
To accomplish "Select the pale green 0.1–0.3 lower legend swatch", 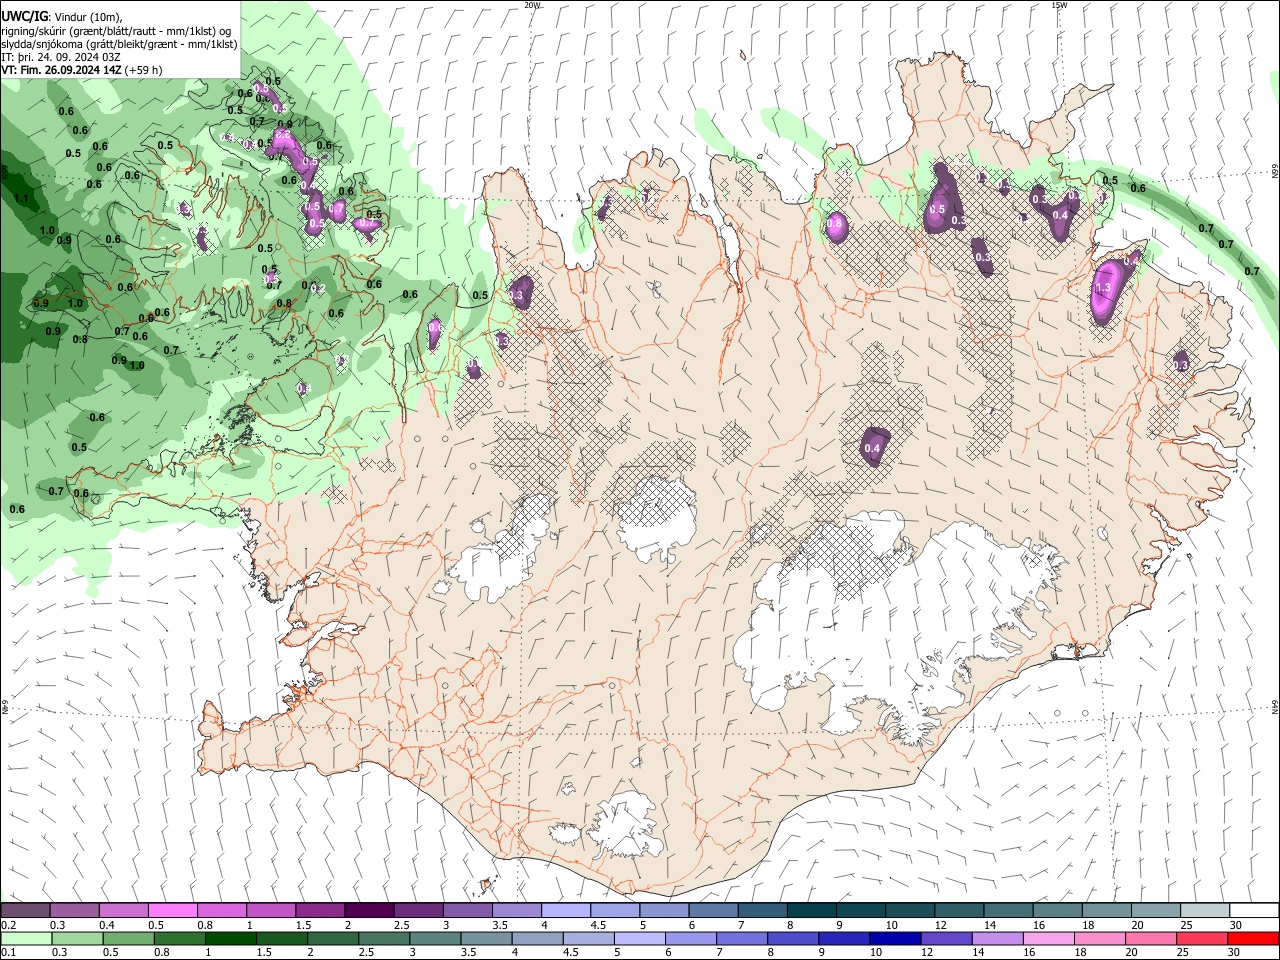I will coord(26,939).
